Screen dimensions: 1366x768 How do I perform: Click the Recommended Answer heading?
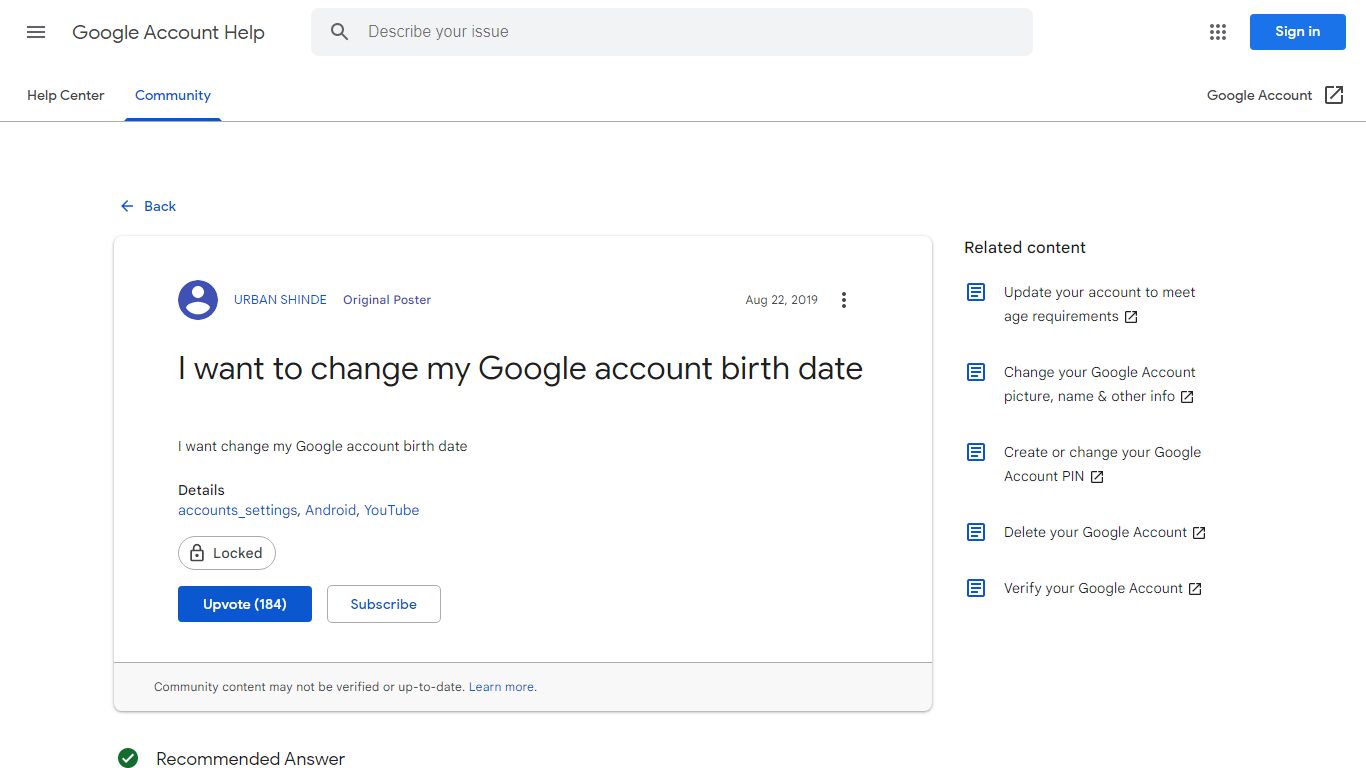point(250,759)
